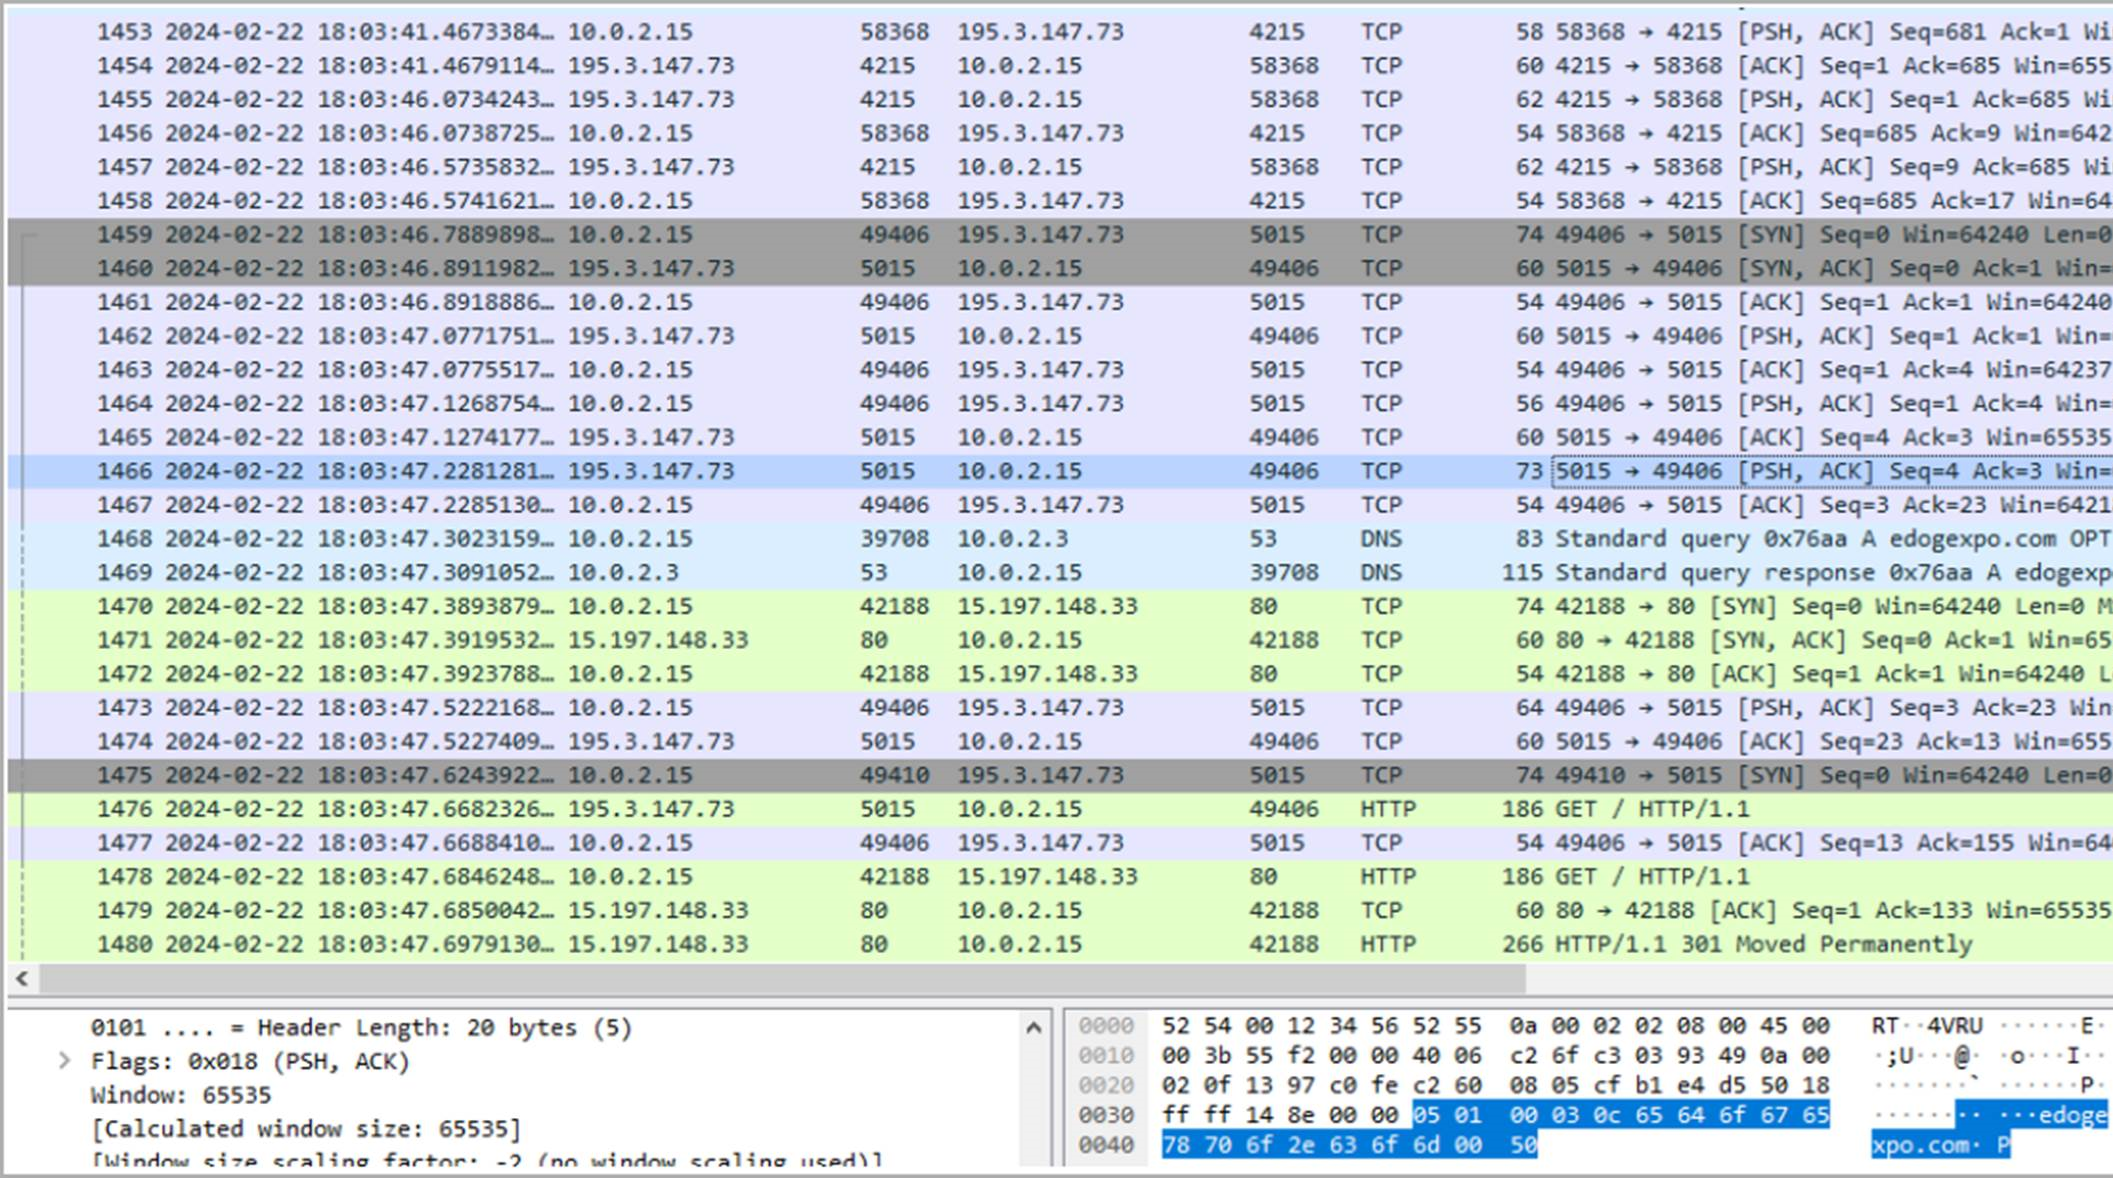
Task: Click hex offset row 0010 in bytes pane
Action: point(1106,1056)
